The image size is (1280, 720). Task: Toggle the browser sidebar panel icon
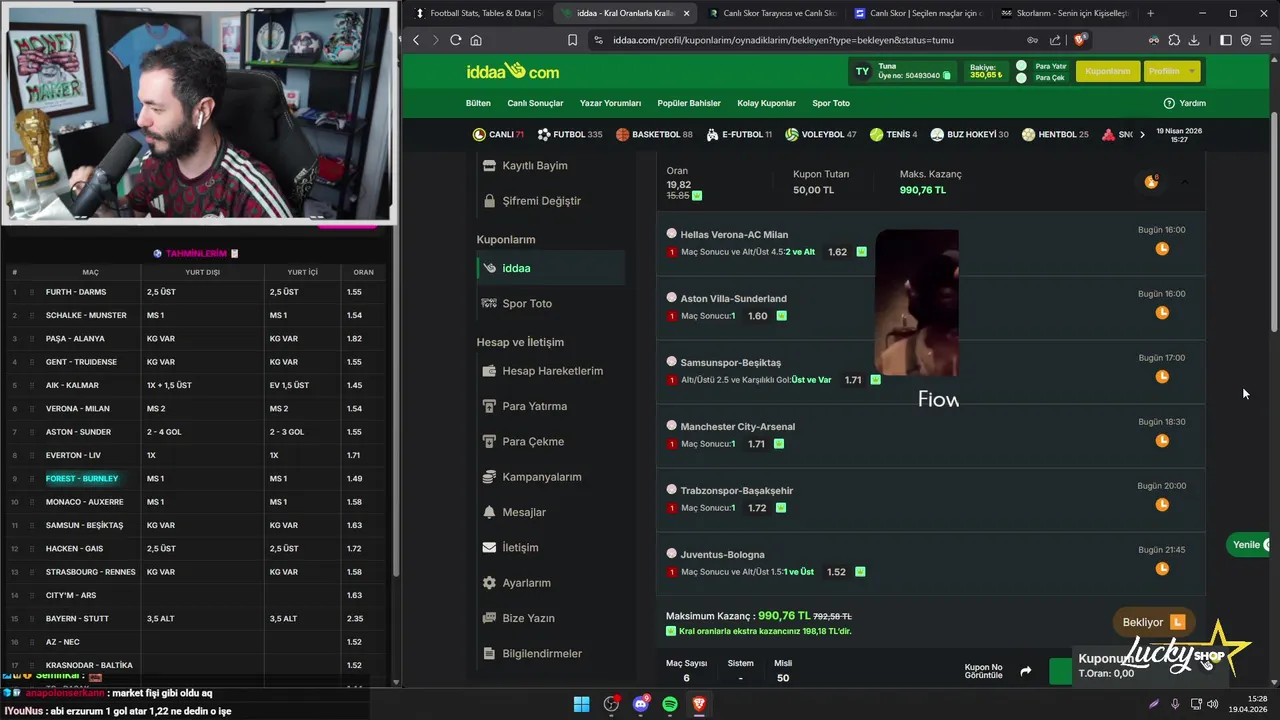click(1226, 40)
